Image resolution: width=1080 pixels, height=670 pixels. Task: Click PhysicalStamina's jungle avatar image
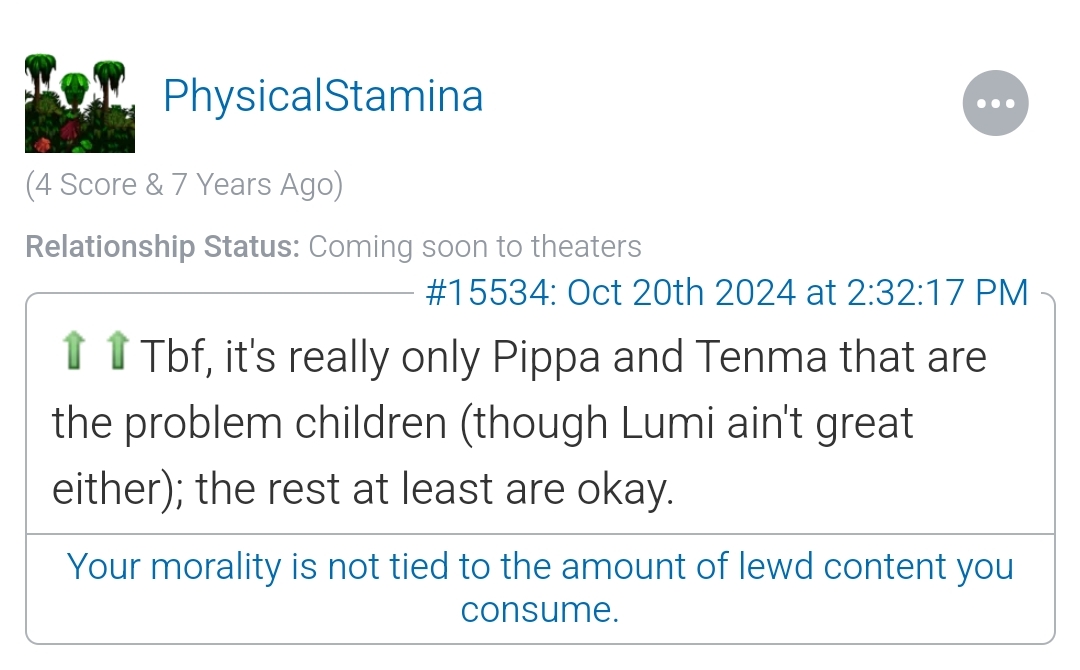tap(80, 103)
